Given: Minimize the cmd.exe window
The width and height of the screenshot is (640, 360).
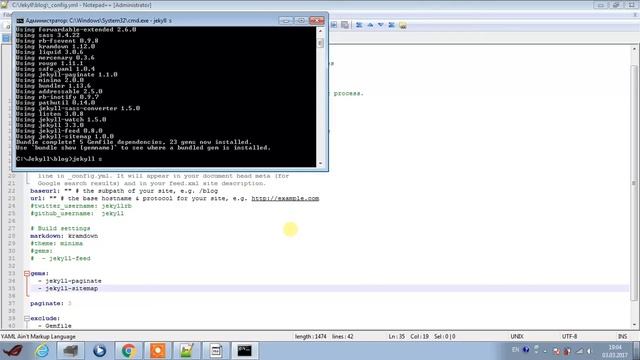Looking at the screenshot, I should point(286,20).
